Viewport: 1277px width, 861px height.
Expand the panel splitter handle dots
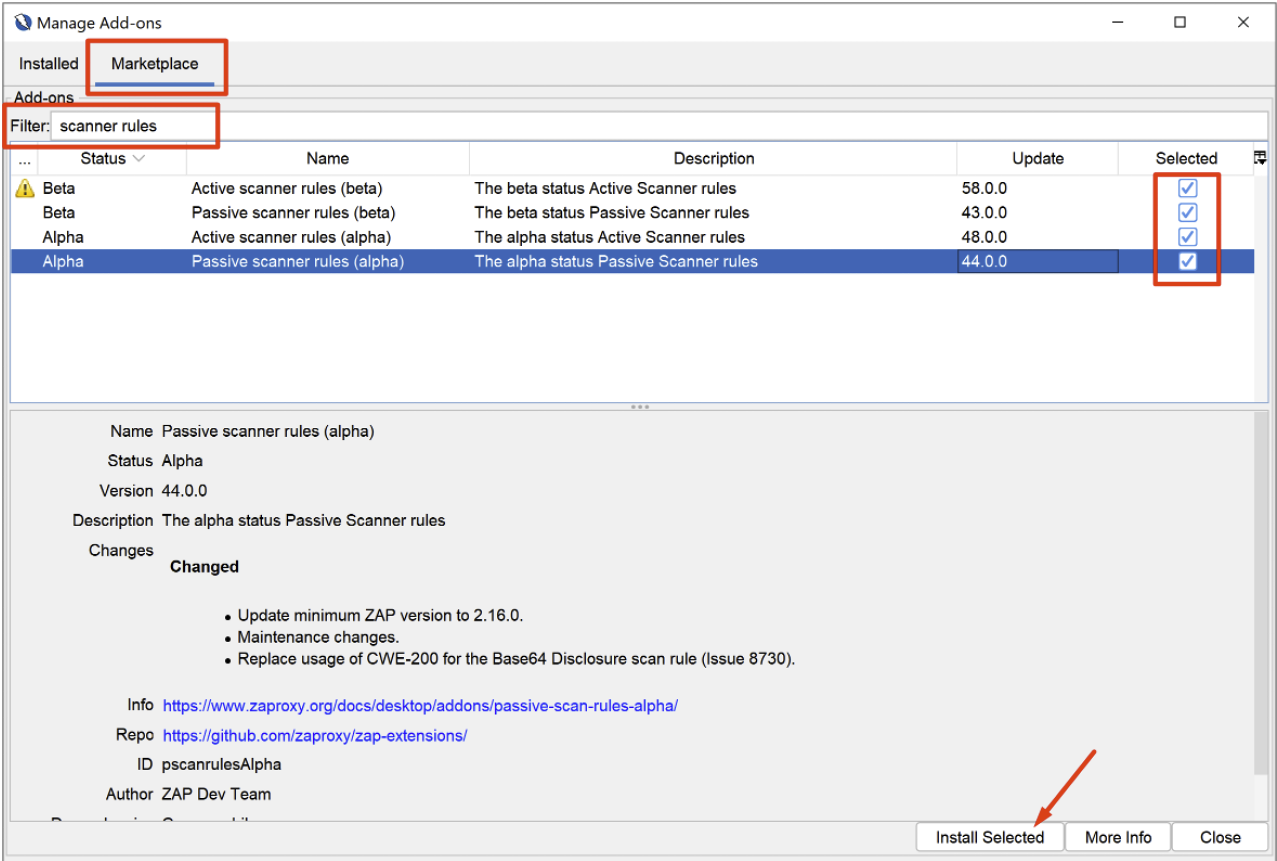point(639,406)
